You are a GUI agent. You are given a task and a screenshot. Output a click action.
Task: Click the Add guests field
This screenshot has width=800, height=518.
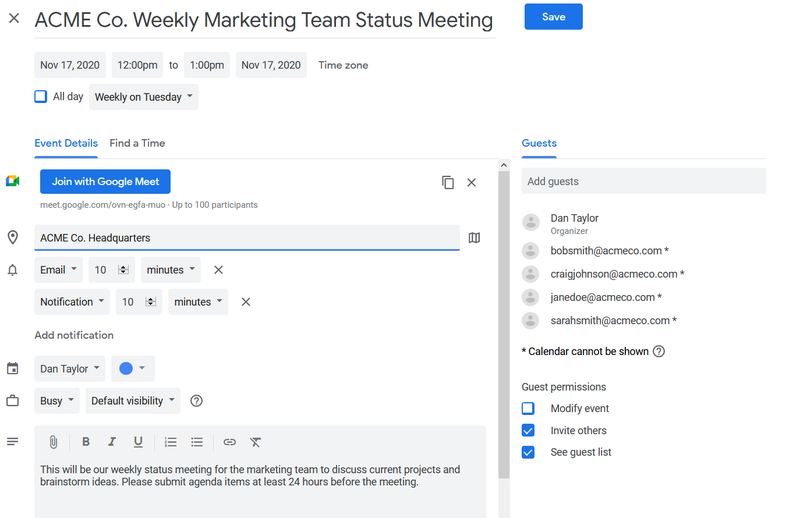(x=643, y=181)
